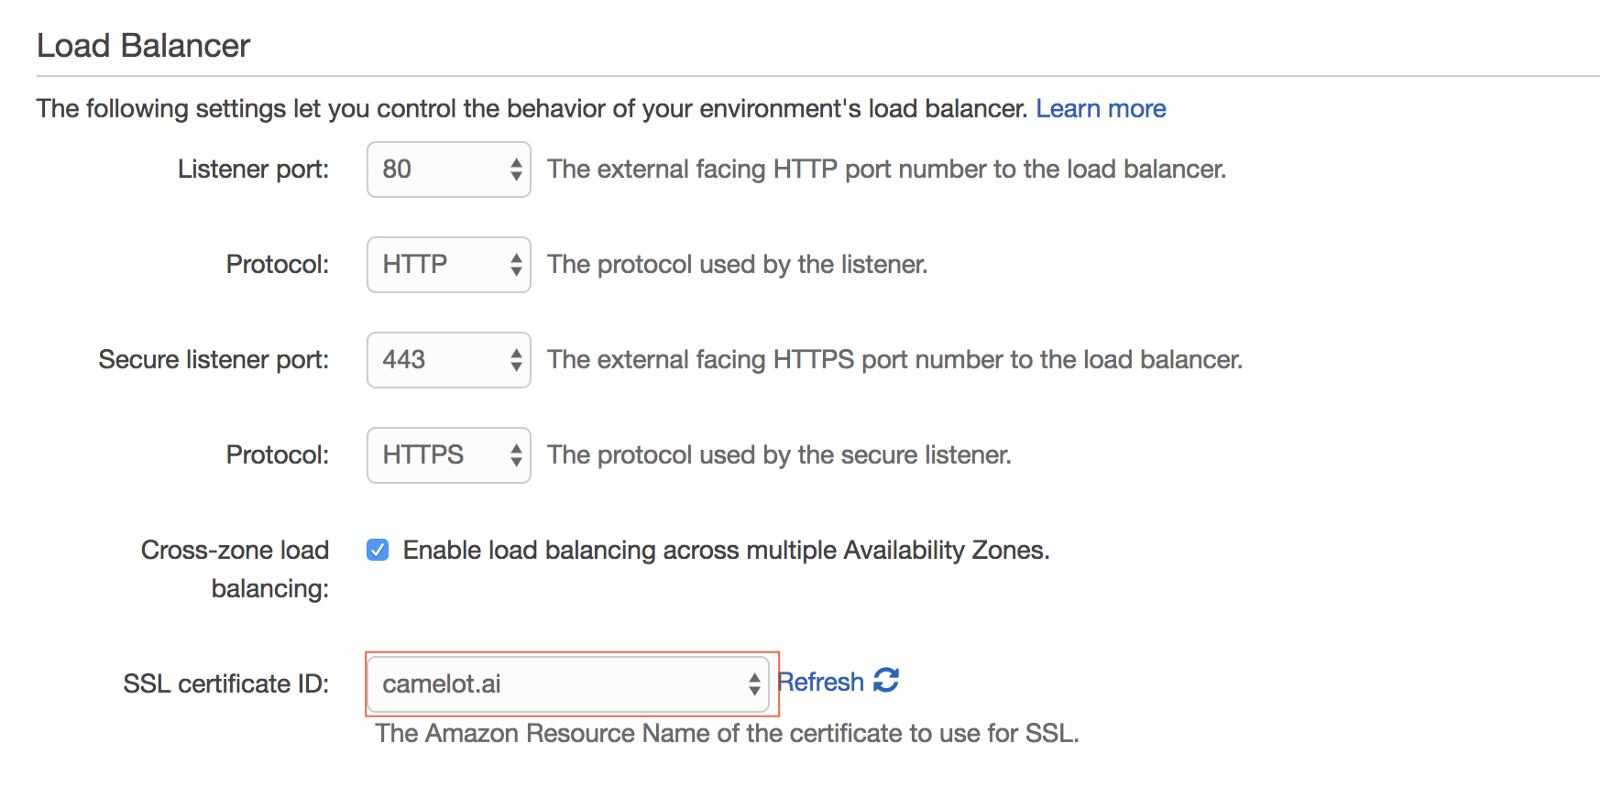This screenshot has height=786, width=1600.
Task: Click the Refresh text link
Action: point(821,682)
